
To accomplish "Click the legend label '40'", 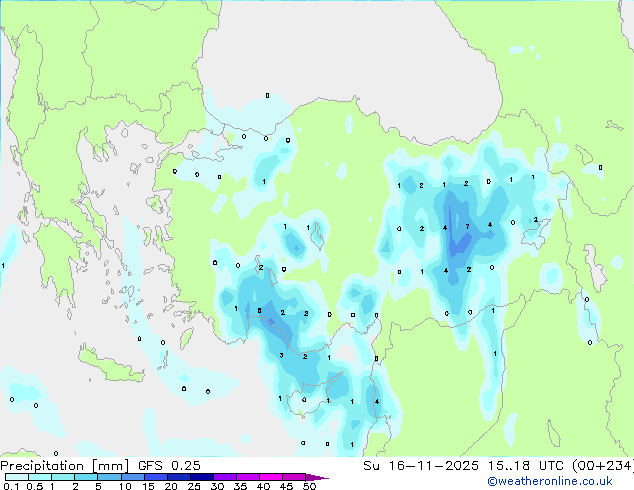I will click(x=263, y=486).
